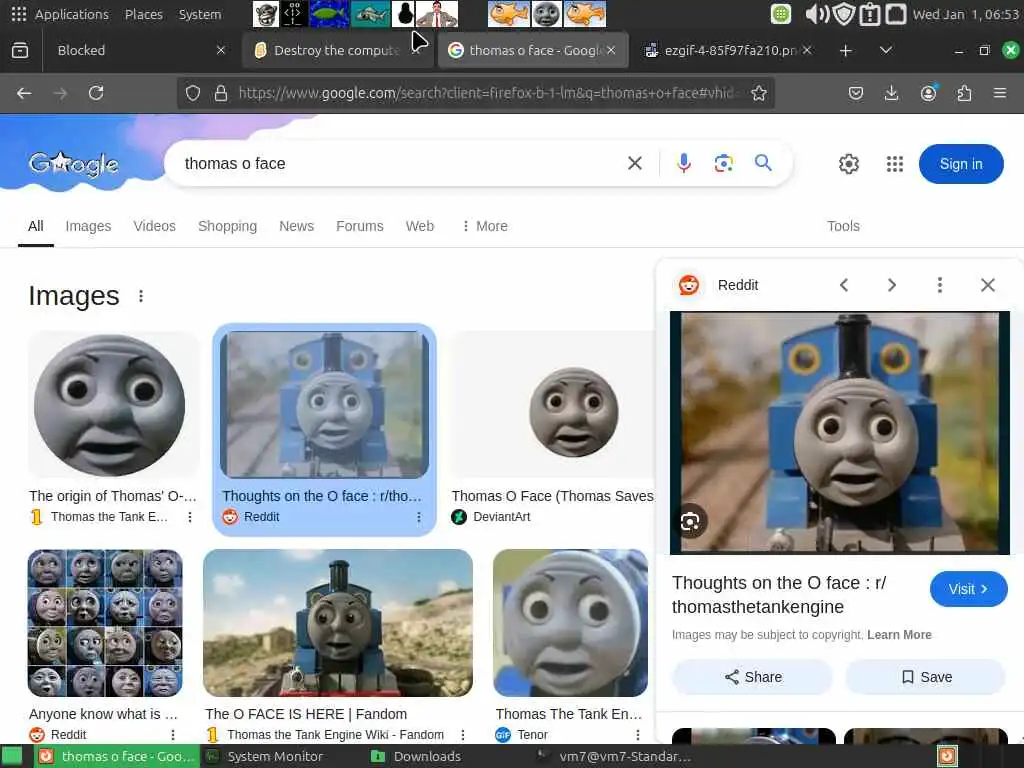Open the System menu in top panel

click(200, 14)
